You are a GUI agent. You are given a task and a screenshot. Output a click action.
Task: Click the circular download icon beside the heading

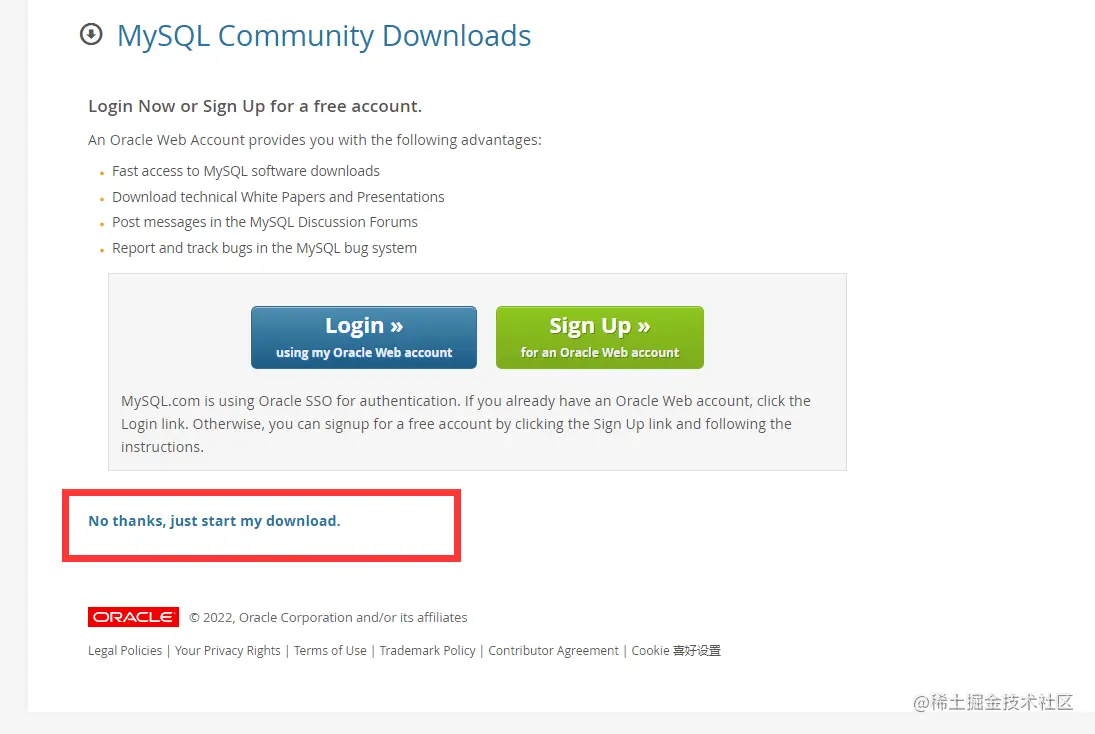(x=91, y=34)
